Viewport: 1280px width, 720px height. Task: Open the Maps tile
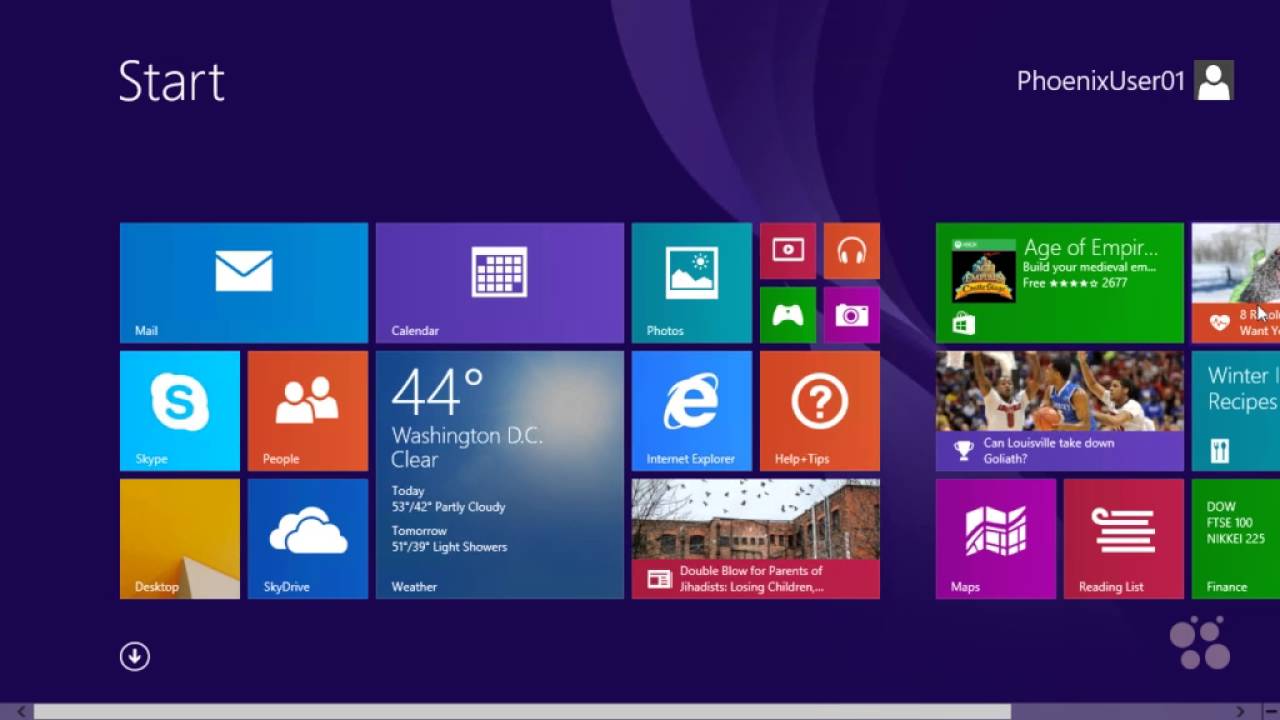(x=996, y=539)
